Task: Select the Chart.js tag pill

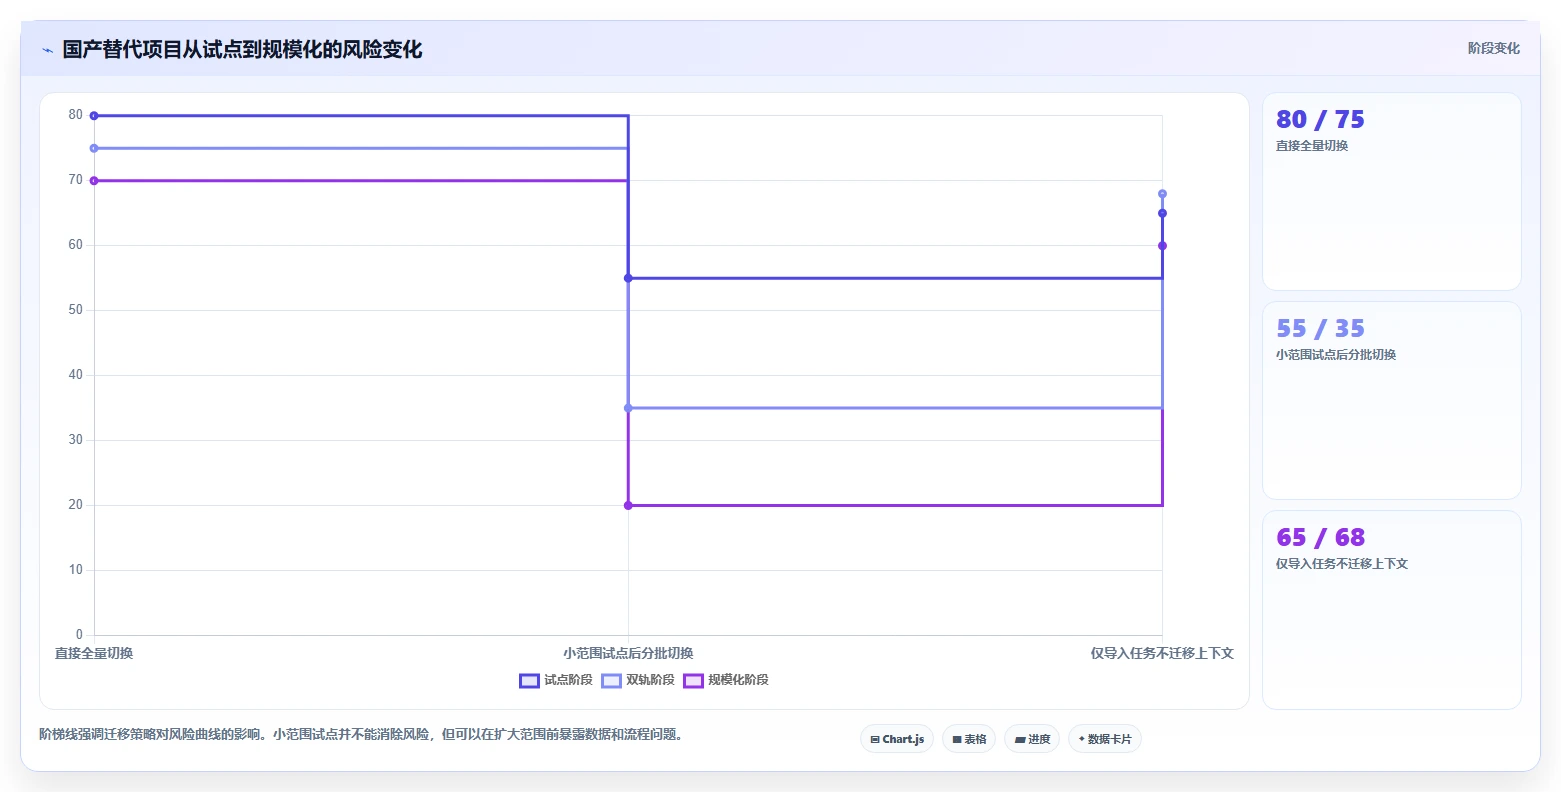Action: pos(897,739)
